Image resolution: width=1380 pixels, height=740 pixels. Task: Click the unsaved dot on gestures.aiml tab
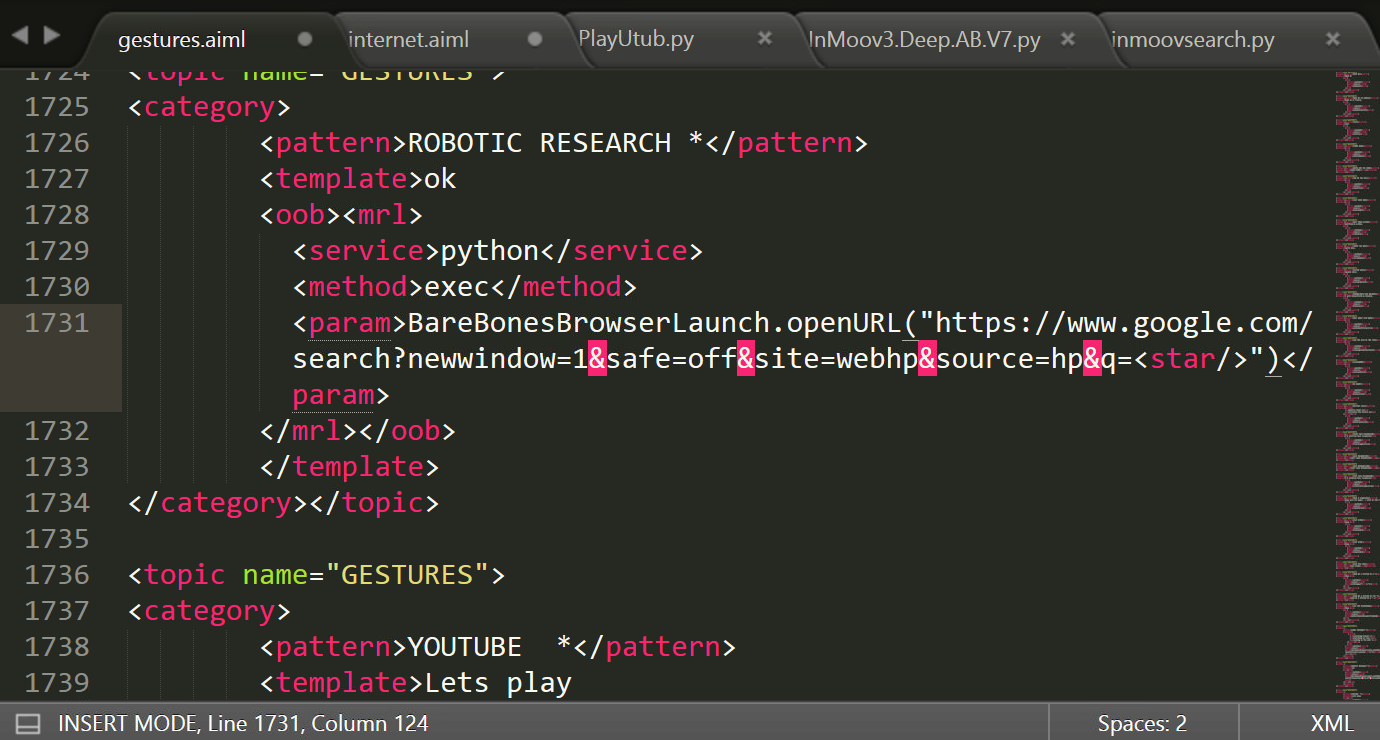click(x=305, y=39)
